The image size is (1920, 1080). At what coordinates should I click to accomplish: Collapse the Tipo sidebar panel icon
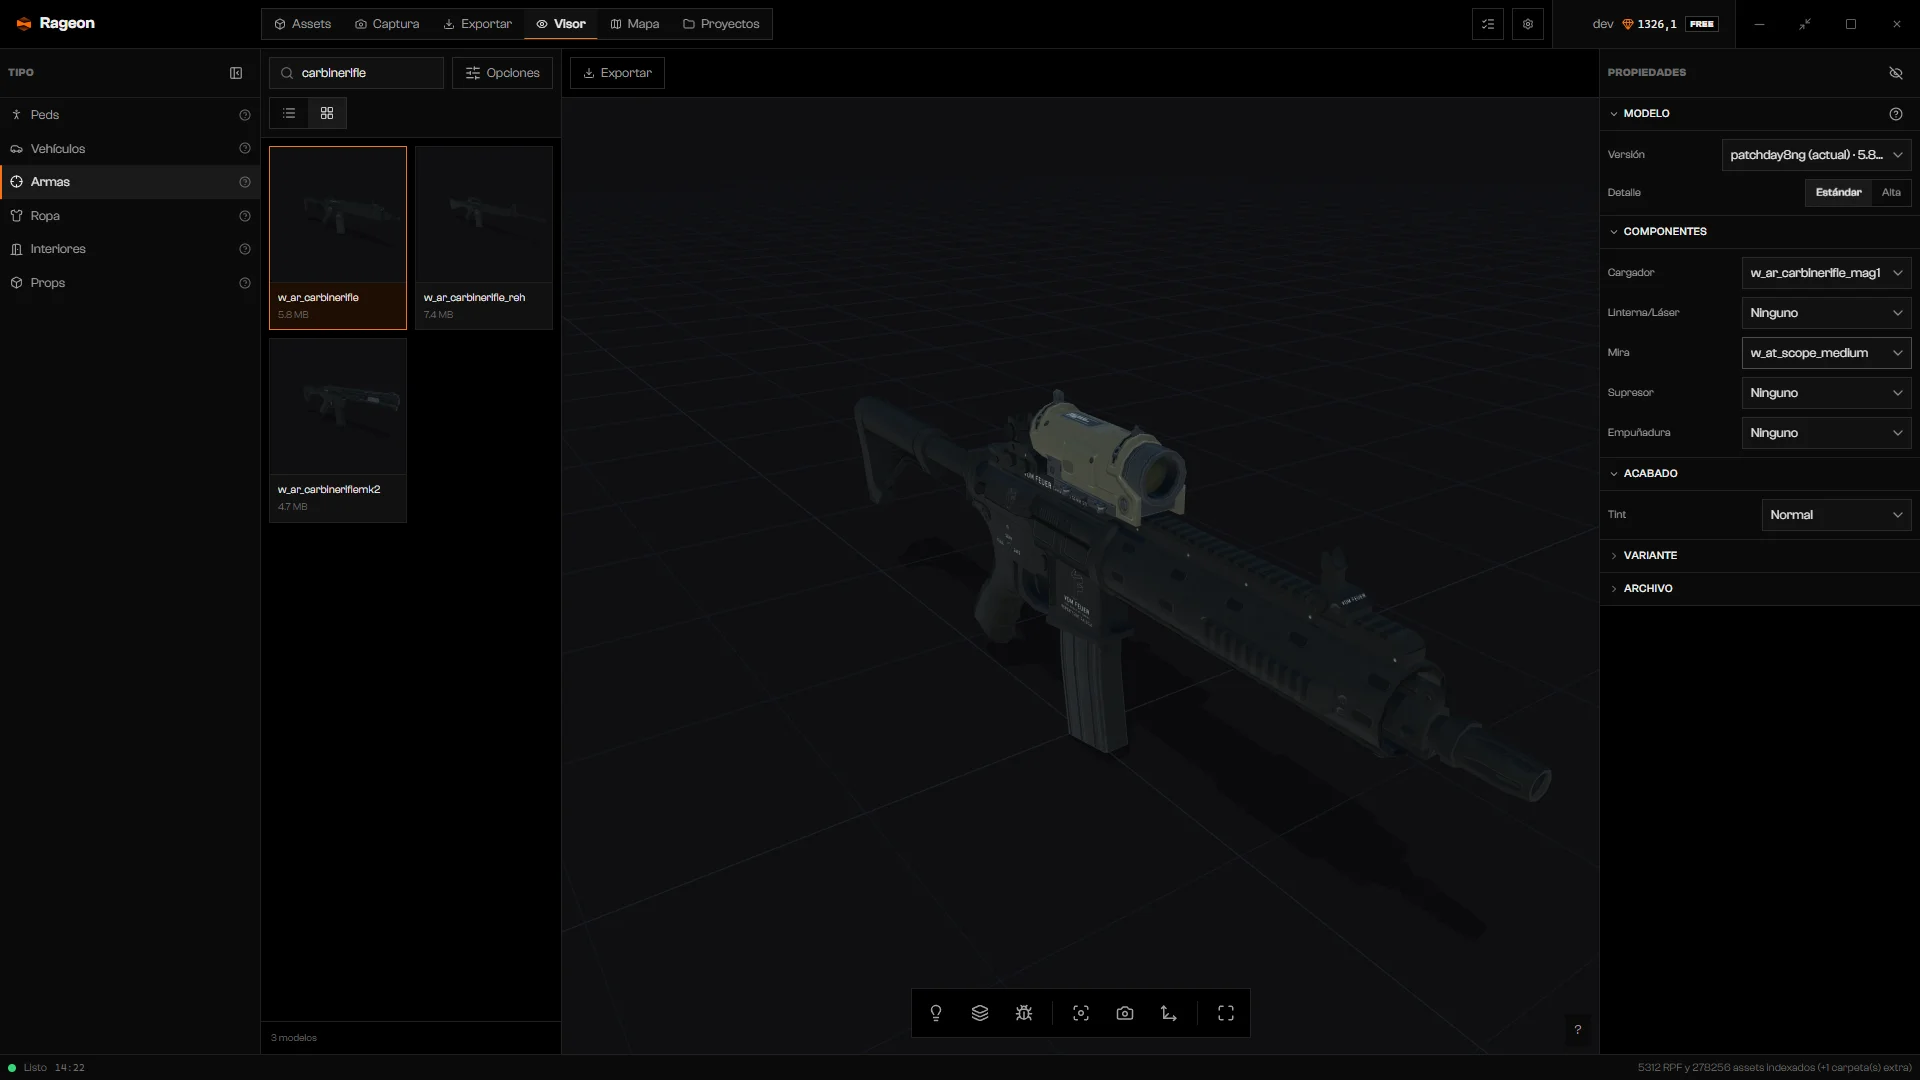236,73
